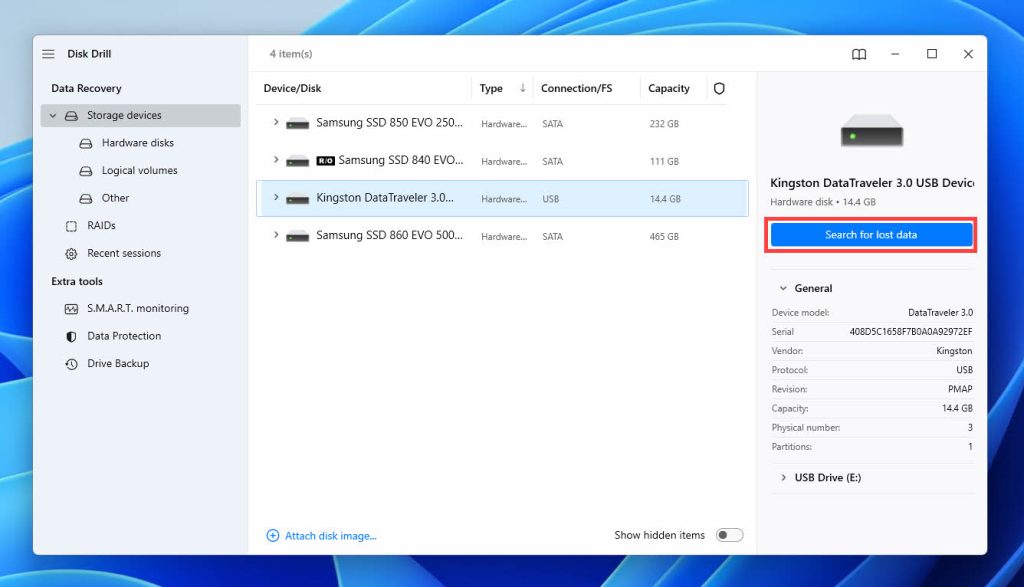Click the Other category drive icon
1024x587 pixels.
pos(86,198)
